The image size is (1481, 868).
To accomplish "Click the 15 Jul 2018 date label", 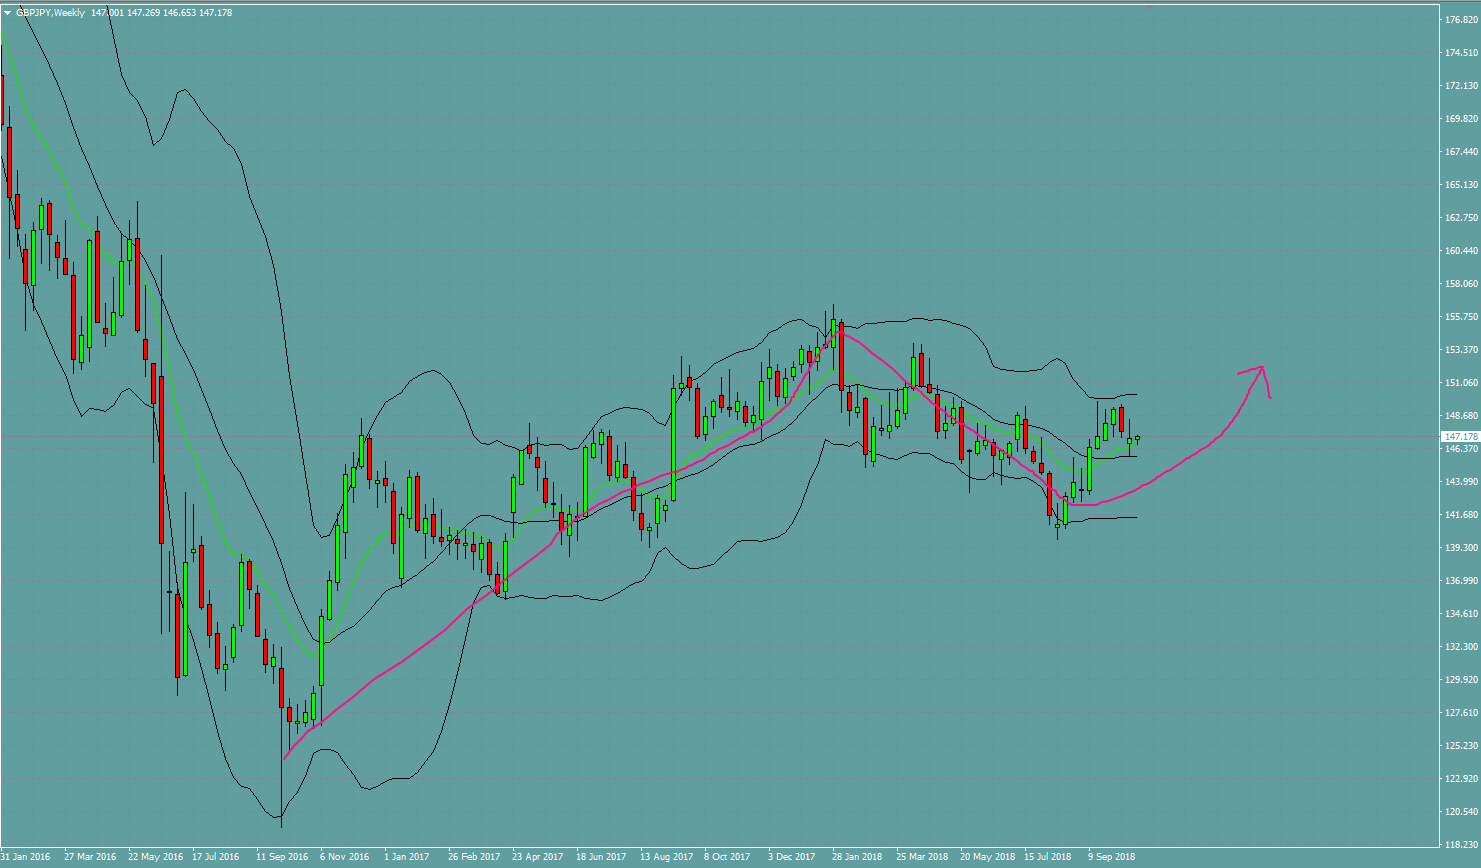I will pos(1047,857).
